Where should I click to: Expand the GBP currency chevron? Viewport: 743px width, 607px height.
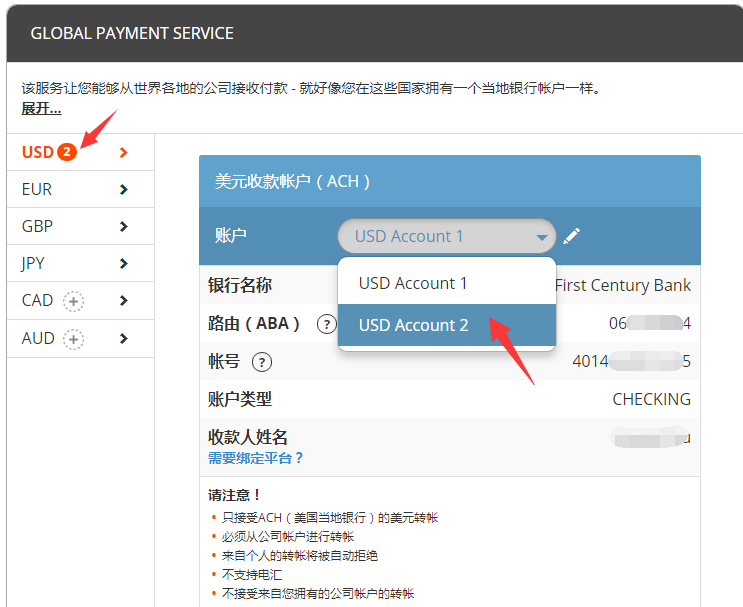(124, 226)
